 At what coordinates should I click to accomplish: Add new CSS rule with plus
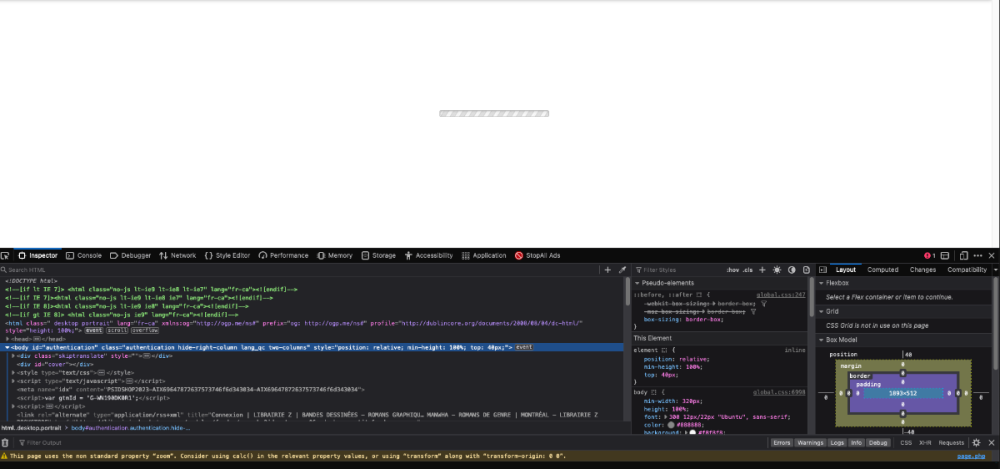(x=761, y=270)
